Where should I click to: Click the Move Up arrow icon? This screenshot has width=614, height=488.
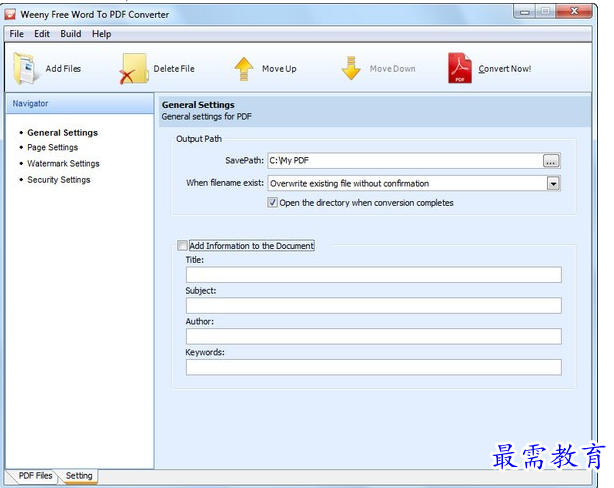[244, 69]
